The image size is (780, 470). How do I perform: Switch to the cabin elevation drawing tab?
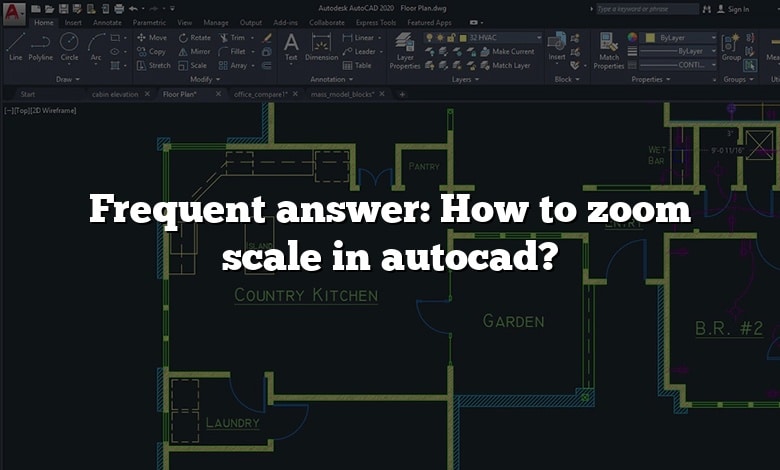coord(115,94)
